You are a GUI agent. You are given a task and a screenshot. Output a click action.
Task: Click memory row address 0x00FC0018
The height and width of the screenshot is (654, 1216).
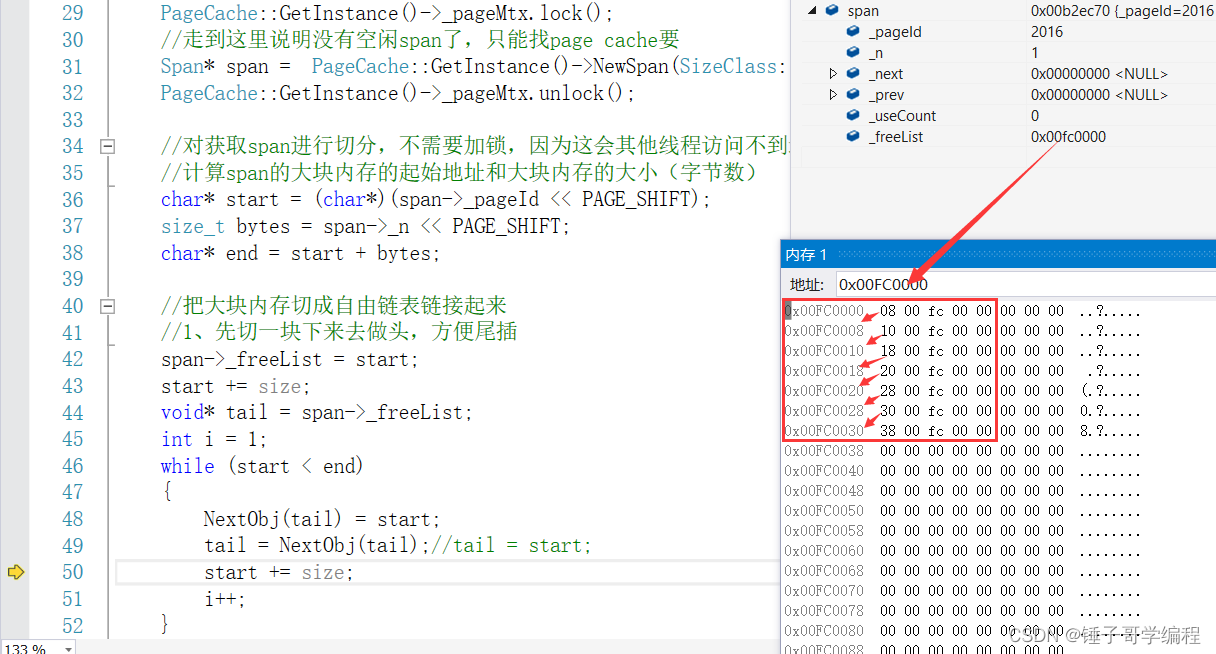(824, 371)
